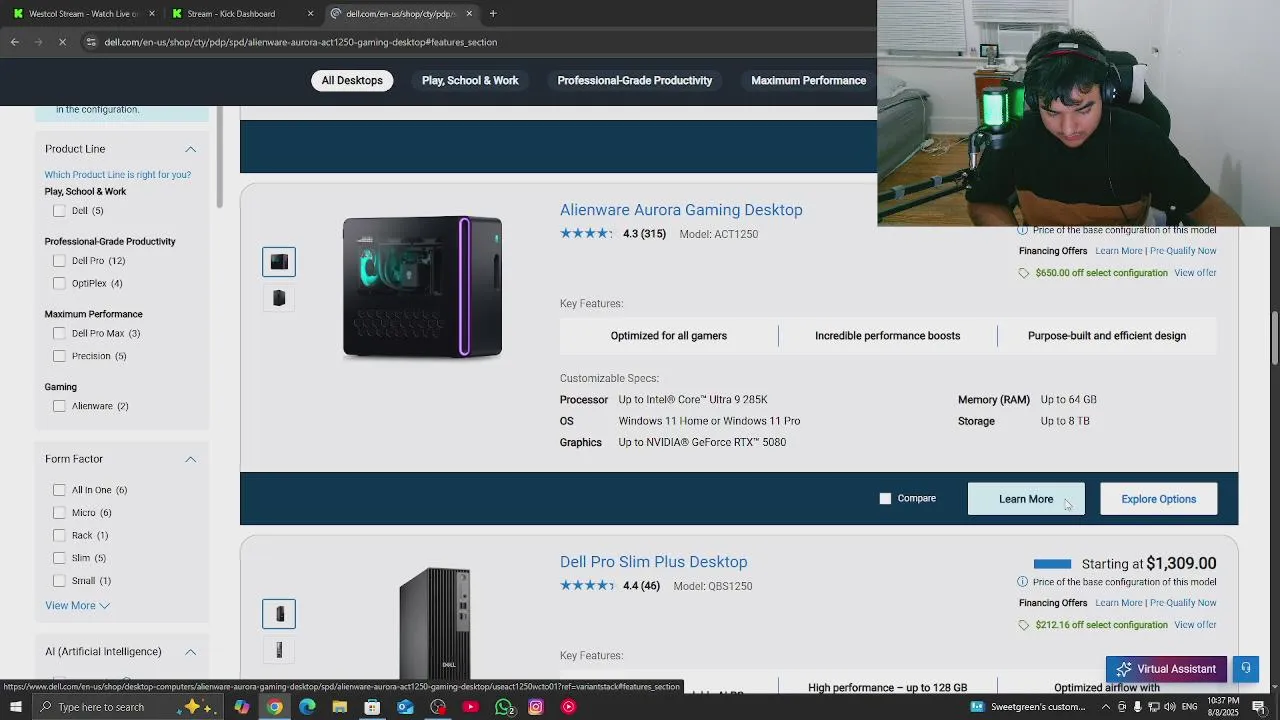Screen dimensions: 1280x720
Task: Expand View More form factors
Action: click(x=77, y=605)
